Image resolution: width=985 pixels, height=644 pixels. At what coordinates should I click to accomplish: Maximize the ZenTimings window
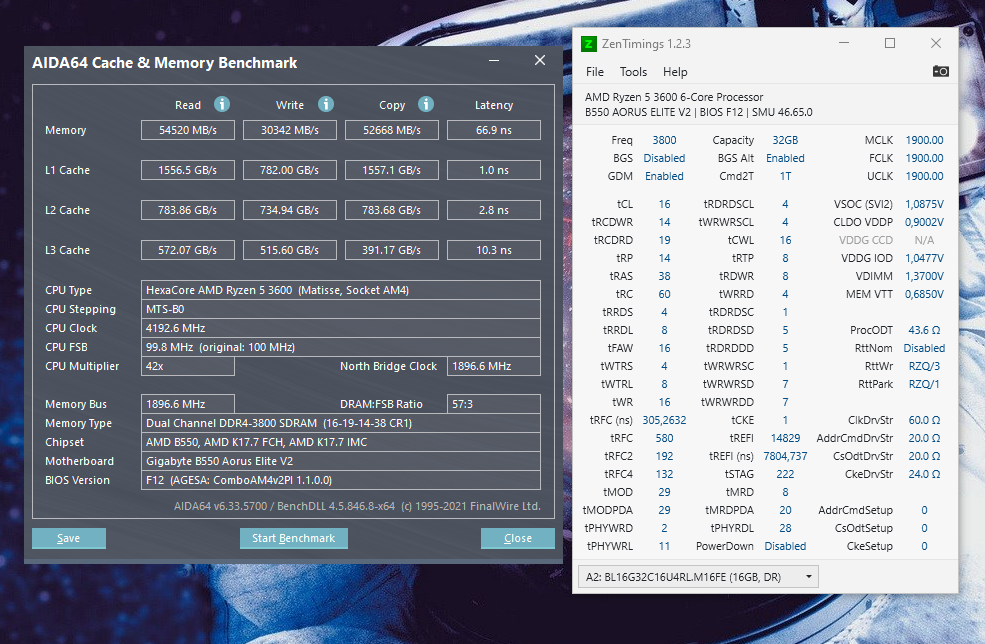pyautogui.click(x=890, y=43)
